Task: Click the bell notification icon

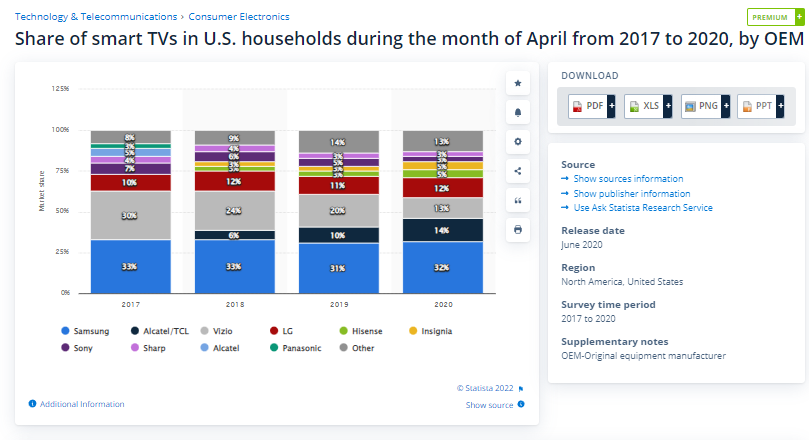Action: pos(517,112)
